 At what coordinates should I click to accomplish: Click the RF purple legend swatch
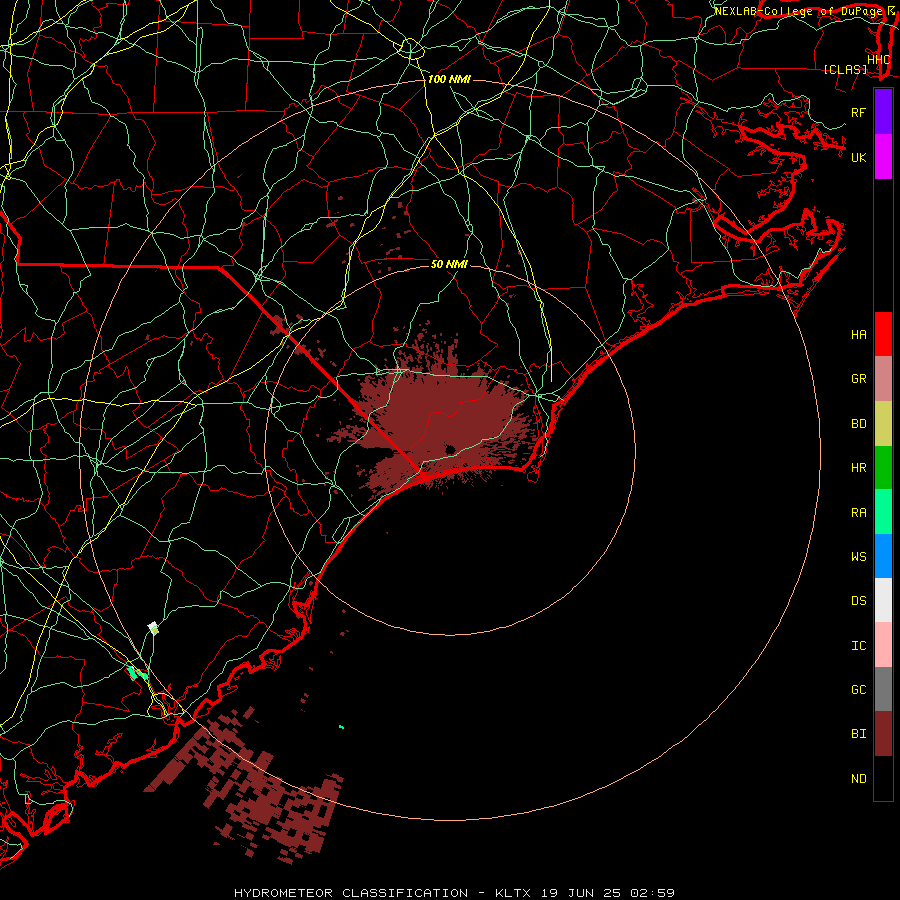(883, 112)
